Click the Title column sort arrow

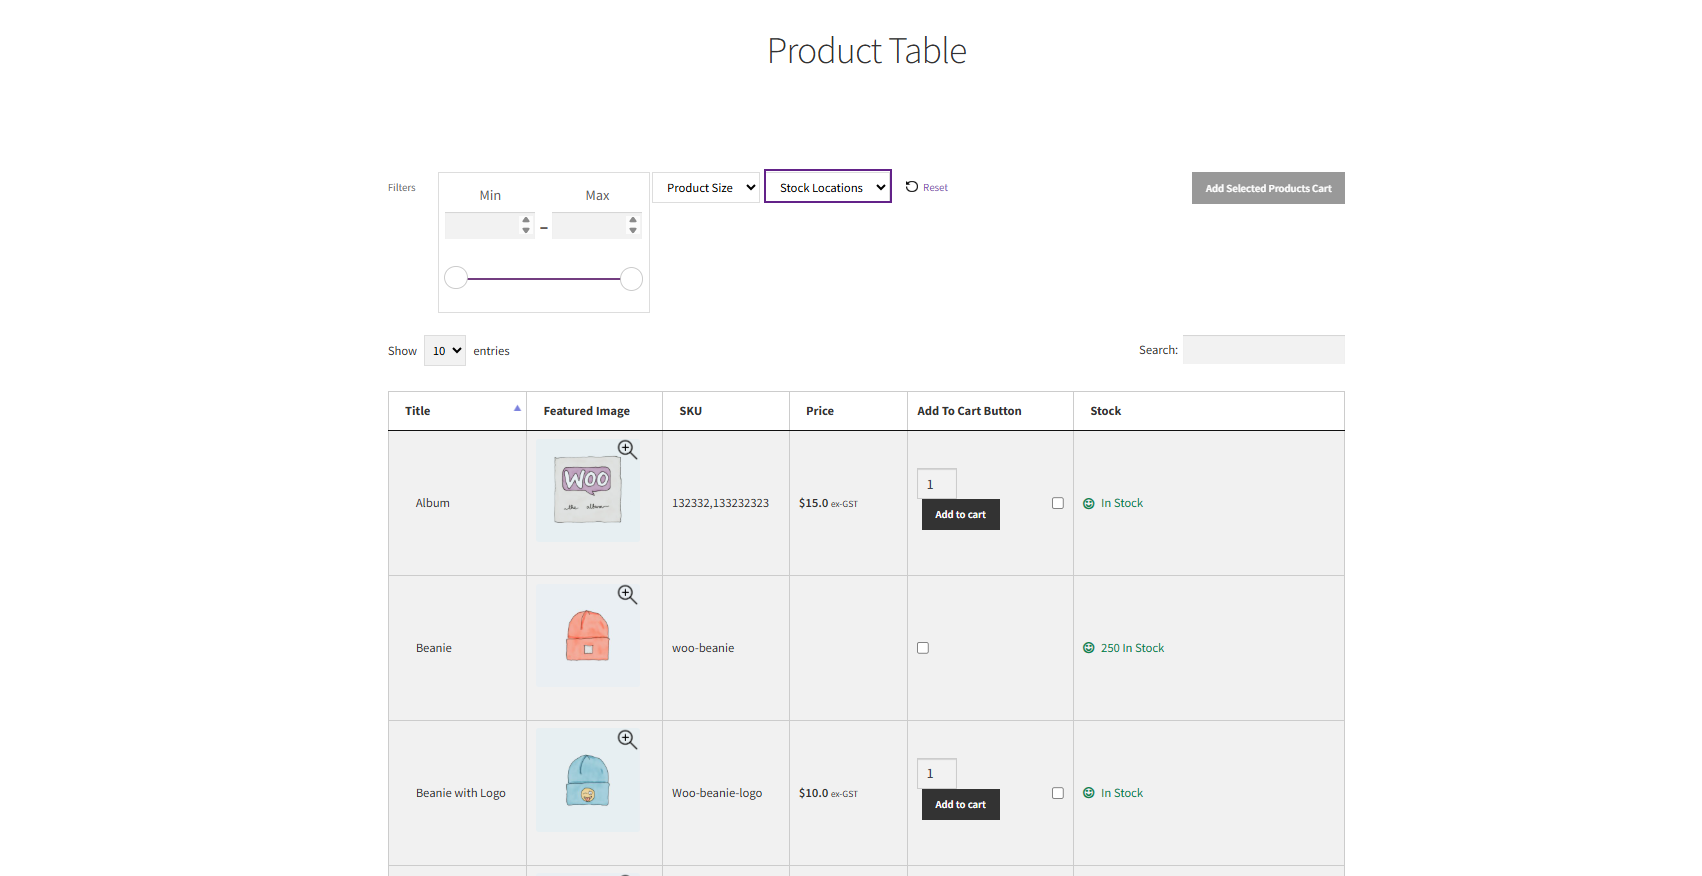[517, 409]
